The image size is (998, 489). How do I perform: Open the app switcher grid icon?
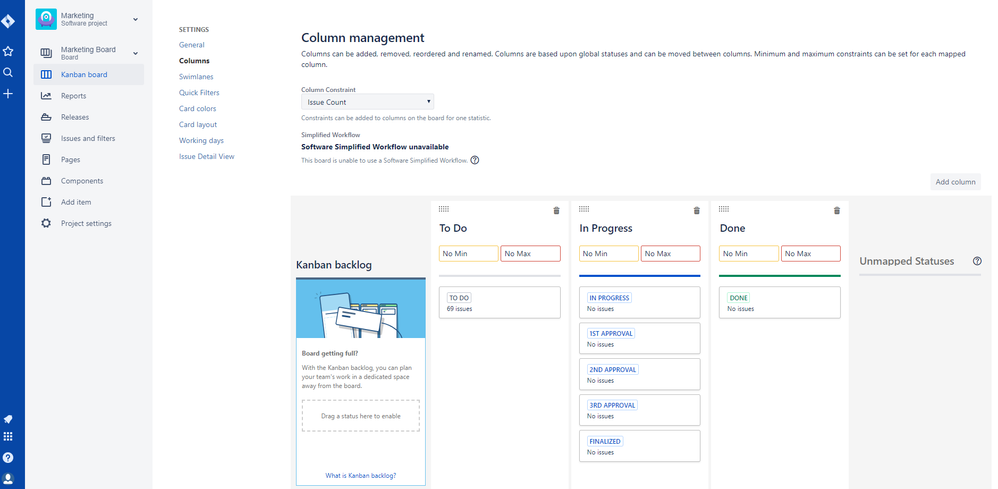click(x=8, y=437)
